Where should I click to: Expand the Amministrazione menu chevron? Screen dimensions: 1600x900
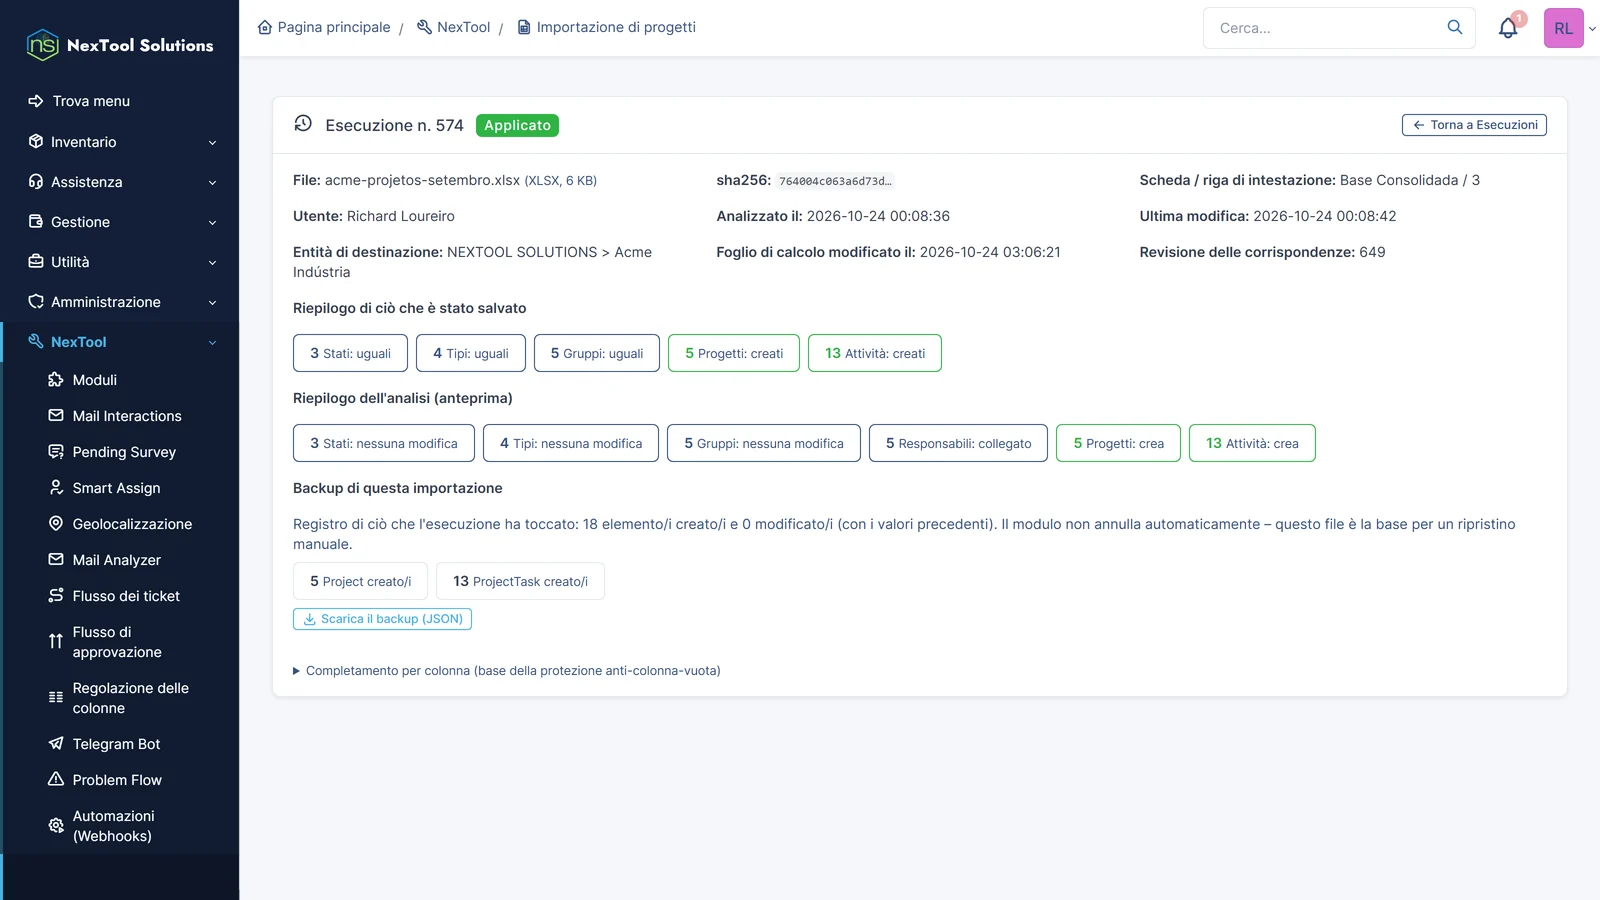[212, 303]
